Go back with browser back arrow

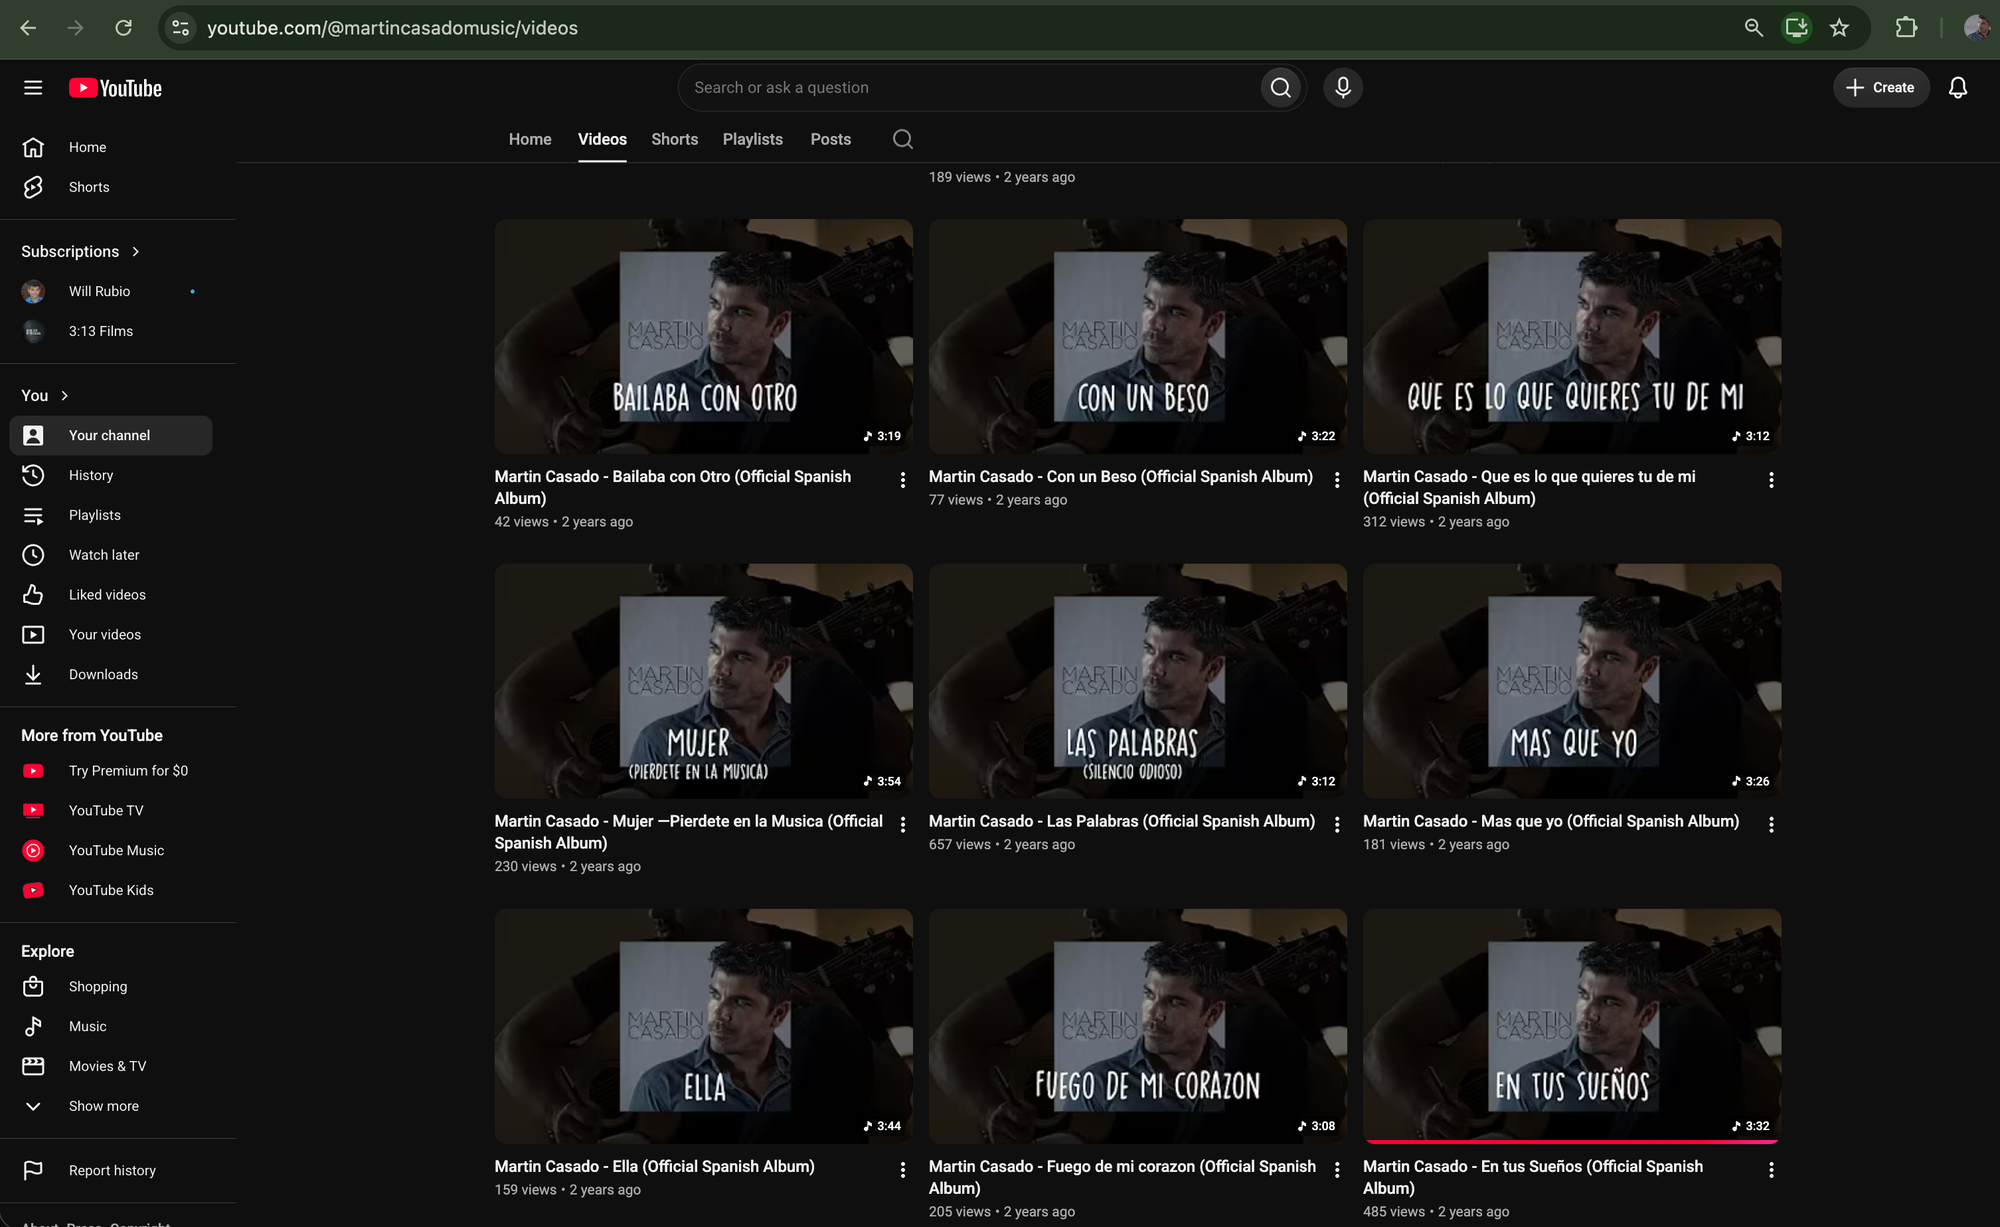point(28,28)
